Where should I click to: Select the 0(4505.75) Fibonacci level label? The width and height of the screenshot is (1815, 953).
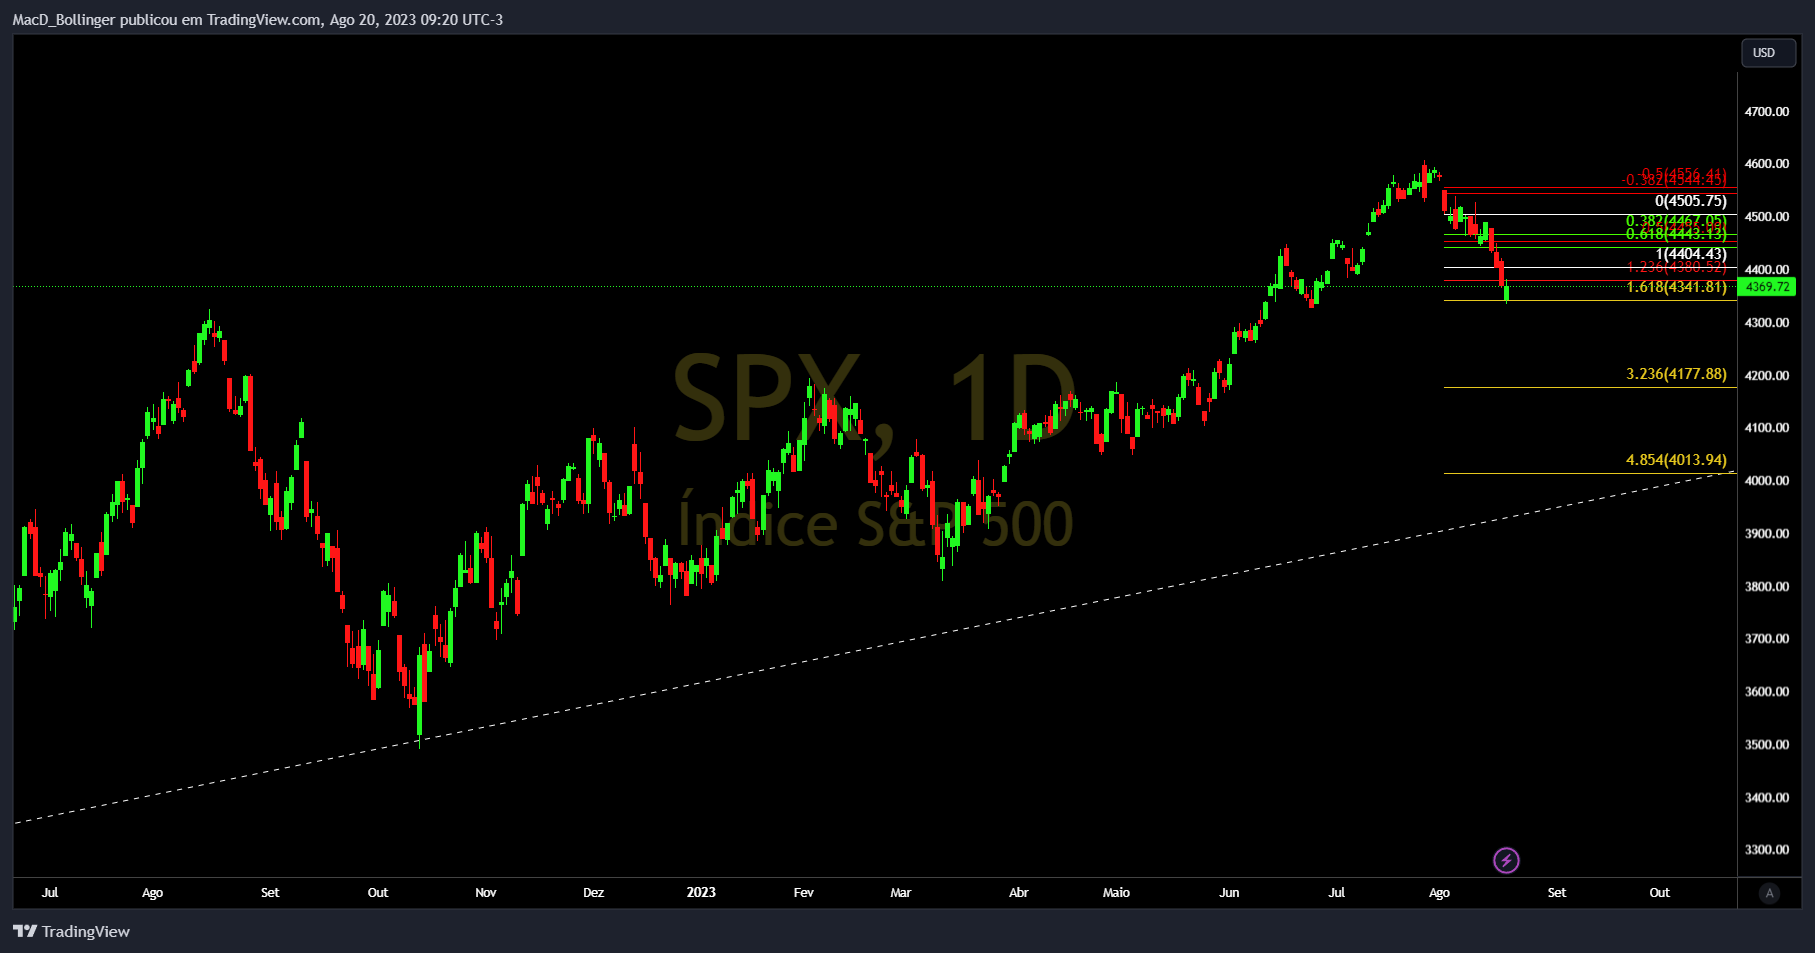[1691, 201]
